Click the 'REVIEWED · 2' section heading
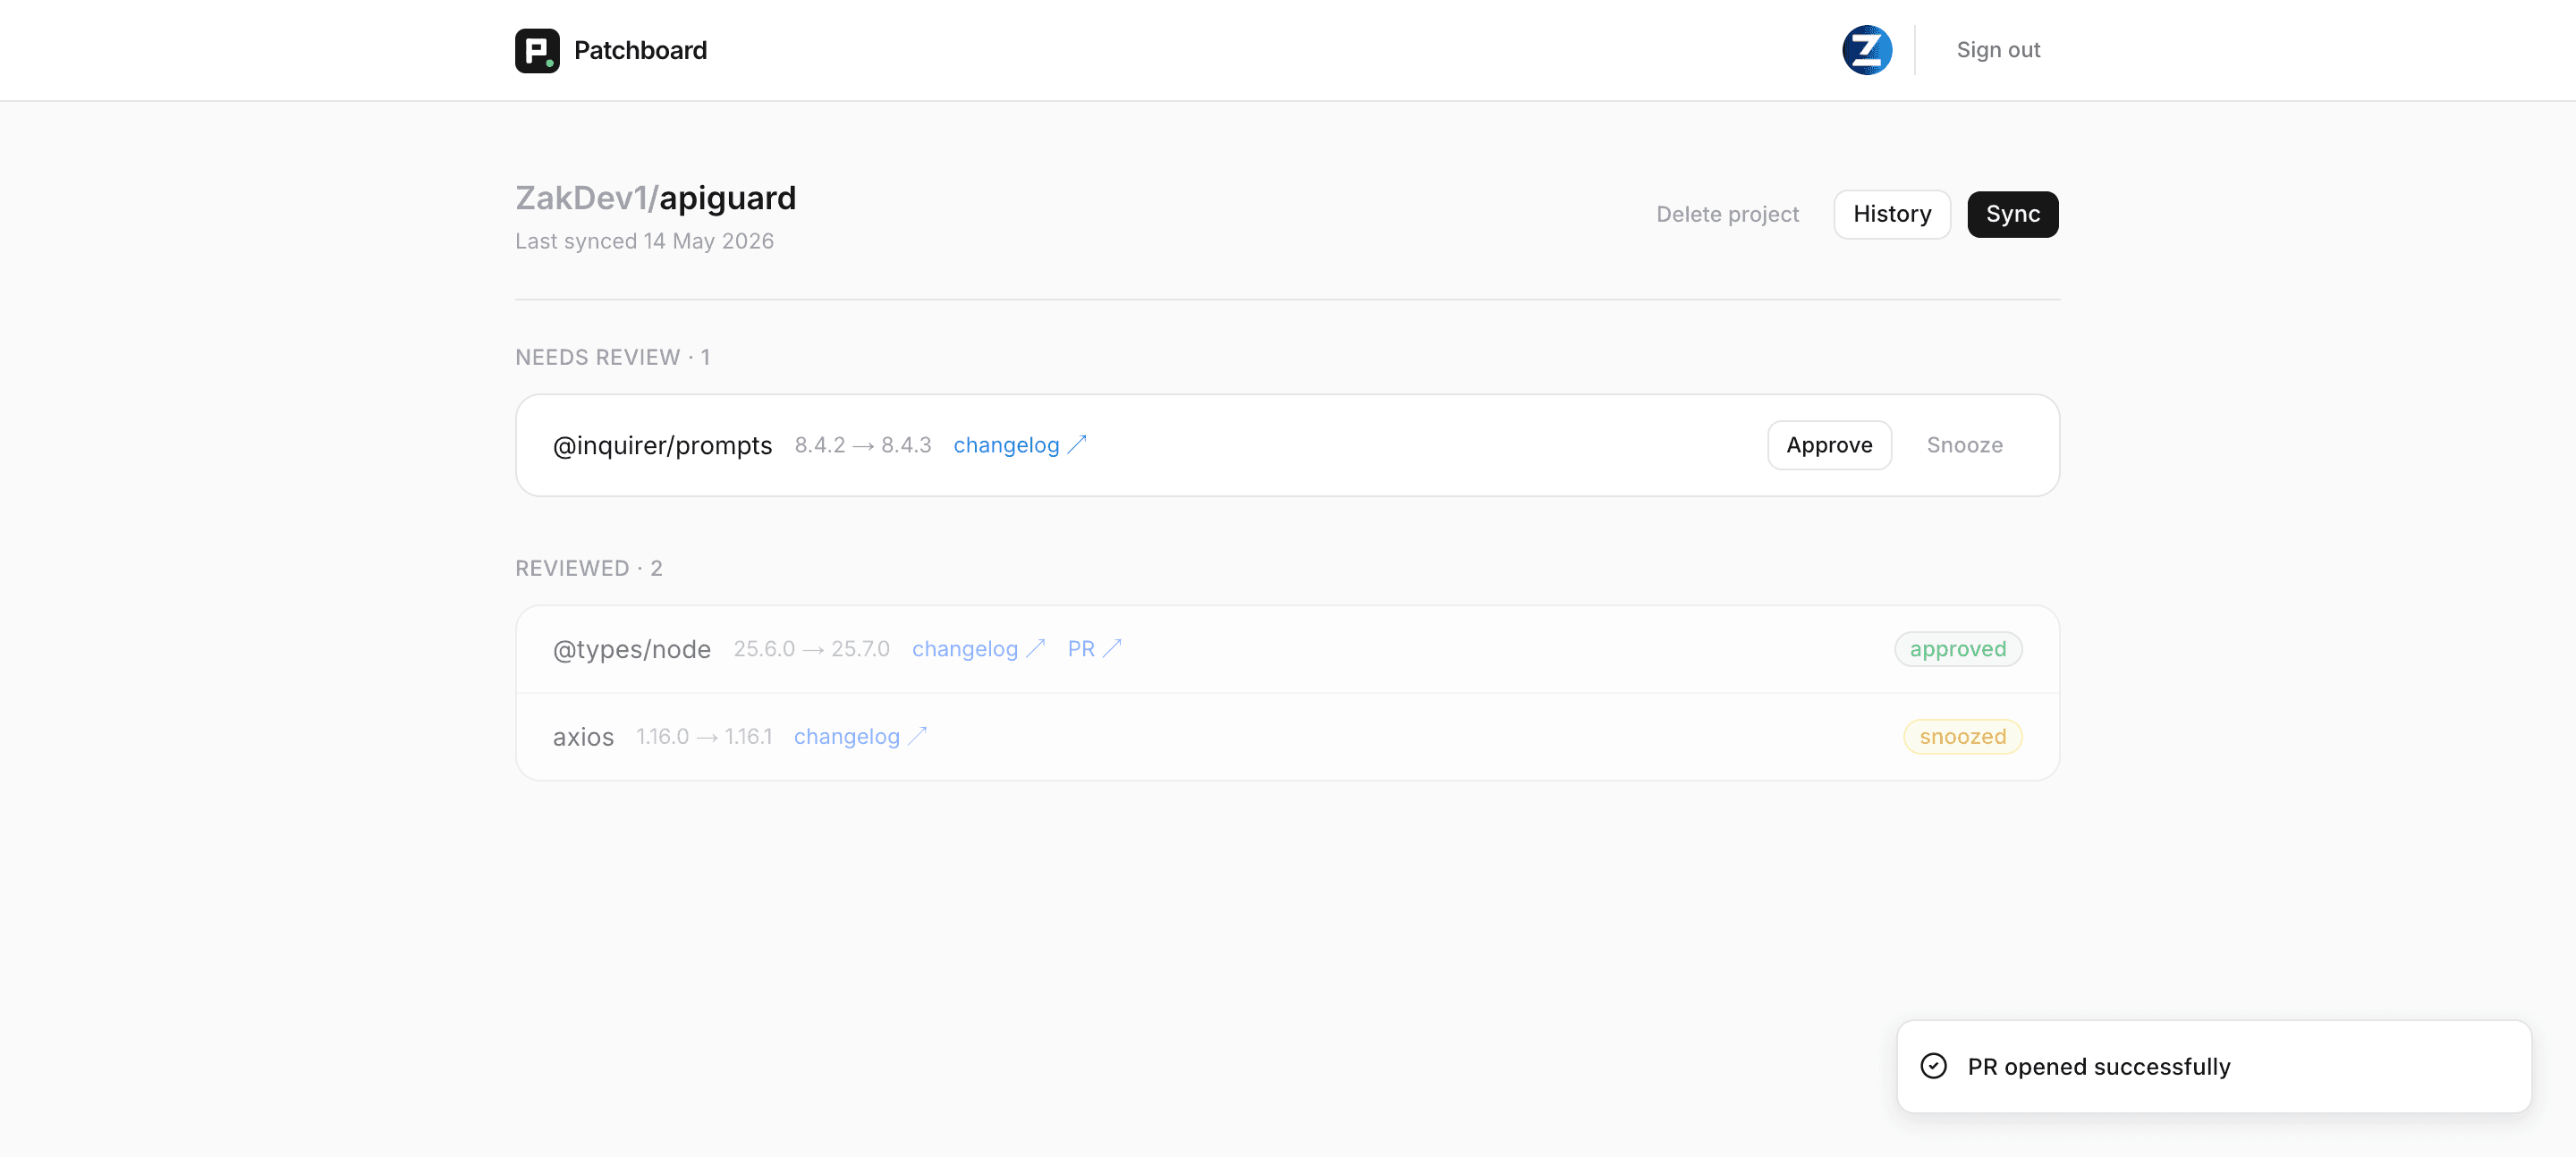Screen dimensions: 2576x1157 coord(588,568)
